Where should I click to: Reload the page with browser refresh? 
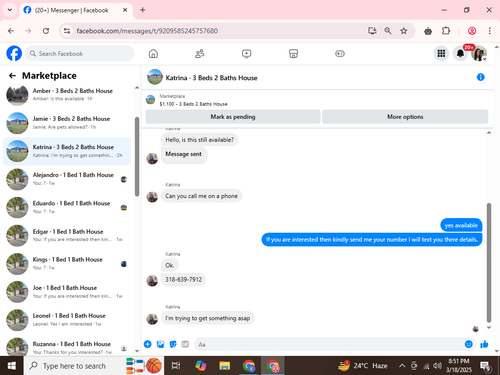click(x=46, y=31)
